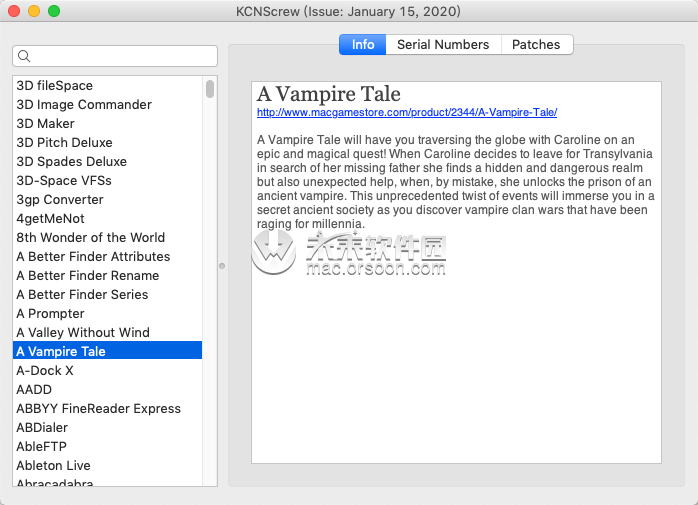Select 'A Better Finder Series' entry
This screenshot has height=505, width=698.
(x=107, y=294)
